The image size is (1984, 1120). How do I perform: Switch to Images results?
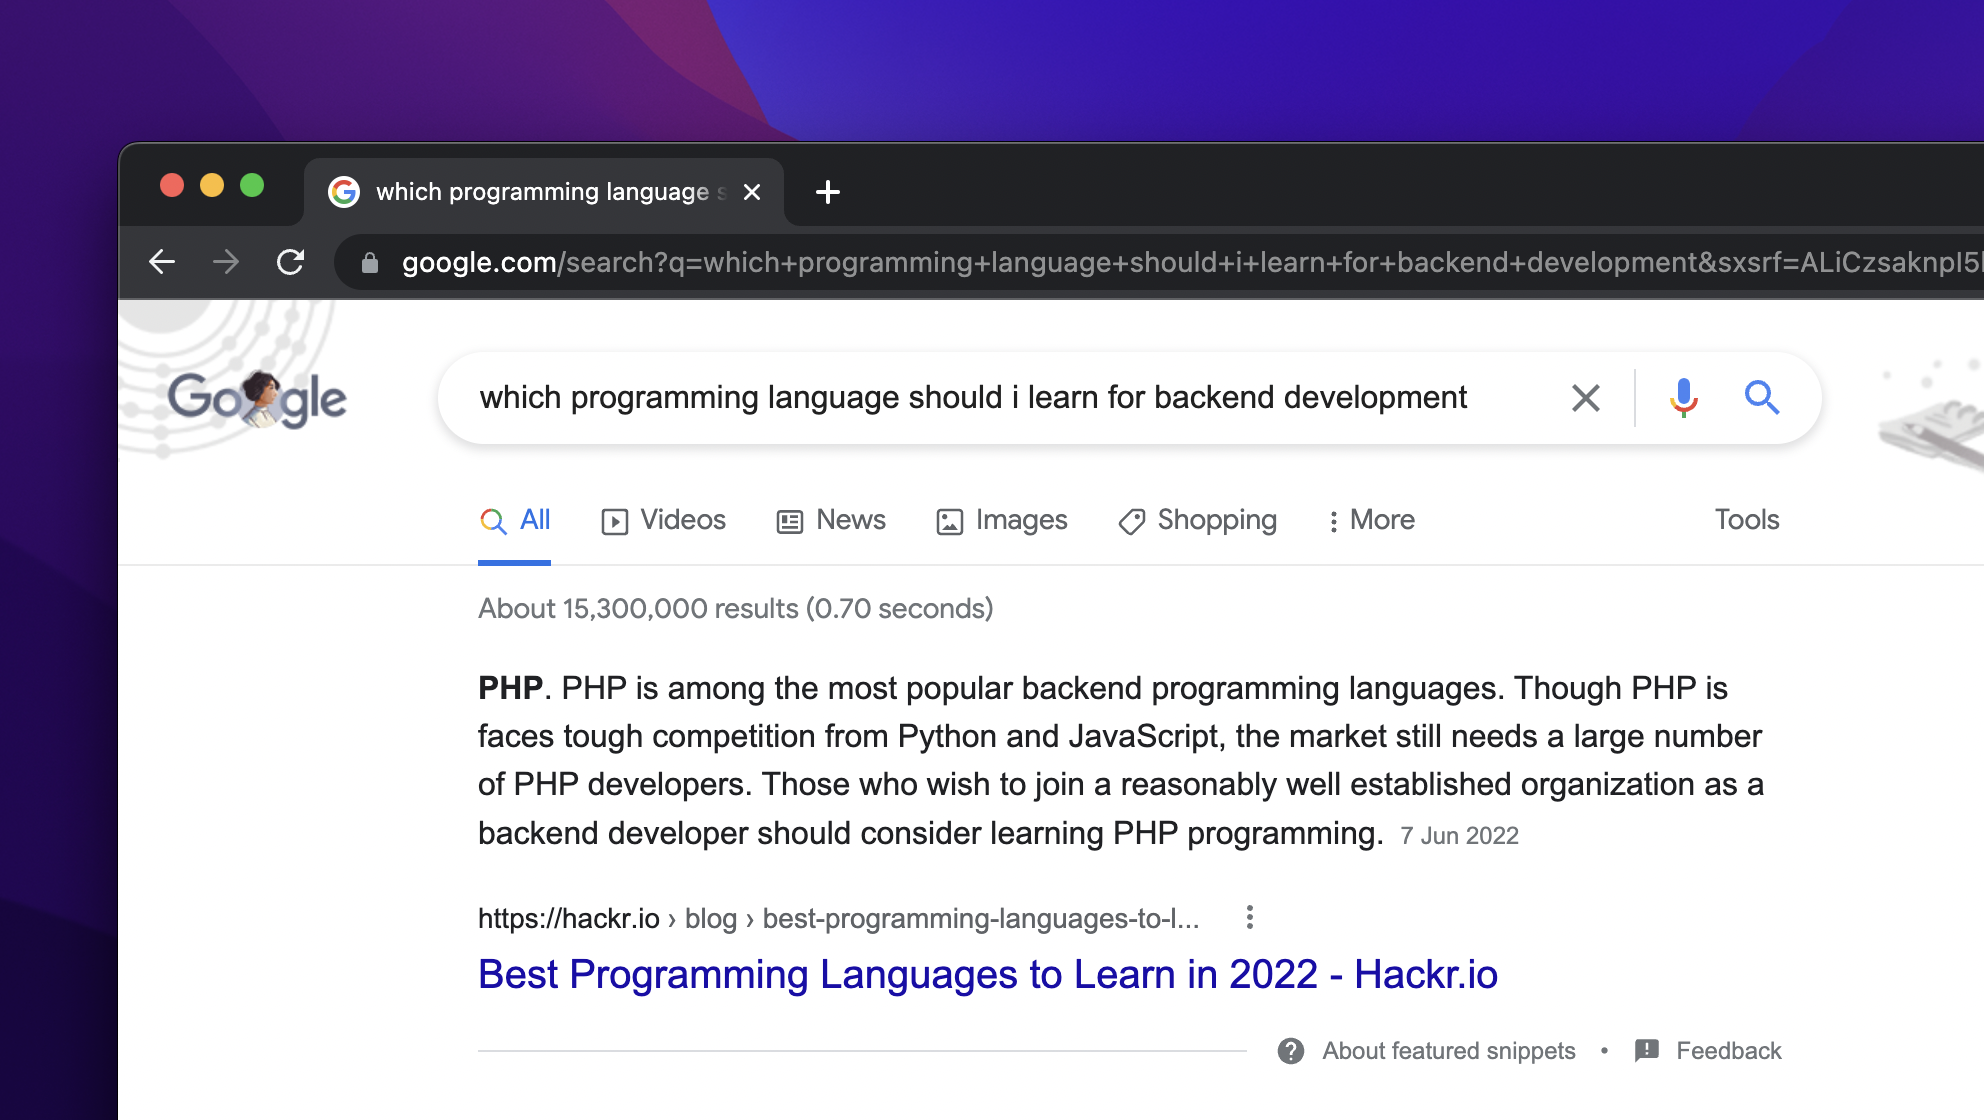pyautogui.click(x=1002, y=520)
